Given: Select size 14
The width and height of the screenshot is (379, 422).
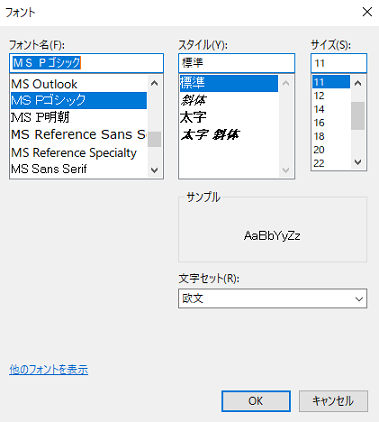Looking at the screenshot, I should 331,109.
